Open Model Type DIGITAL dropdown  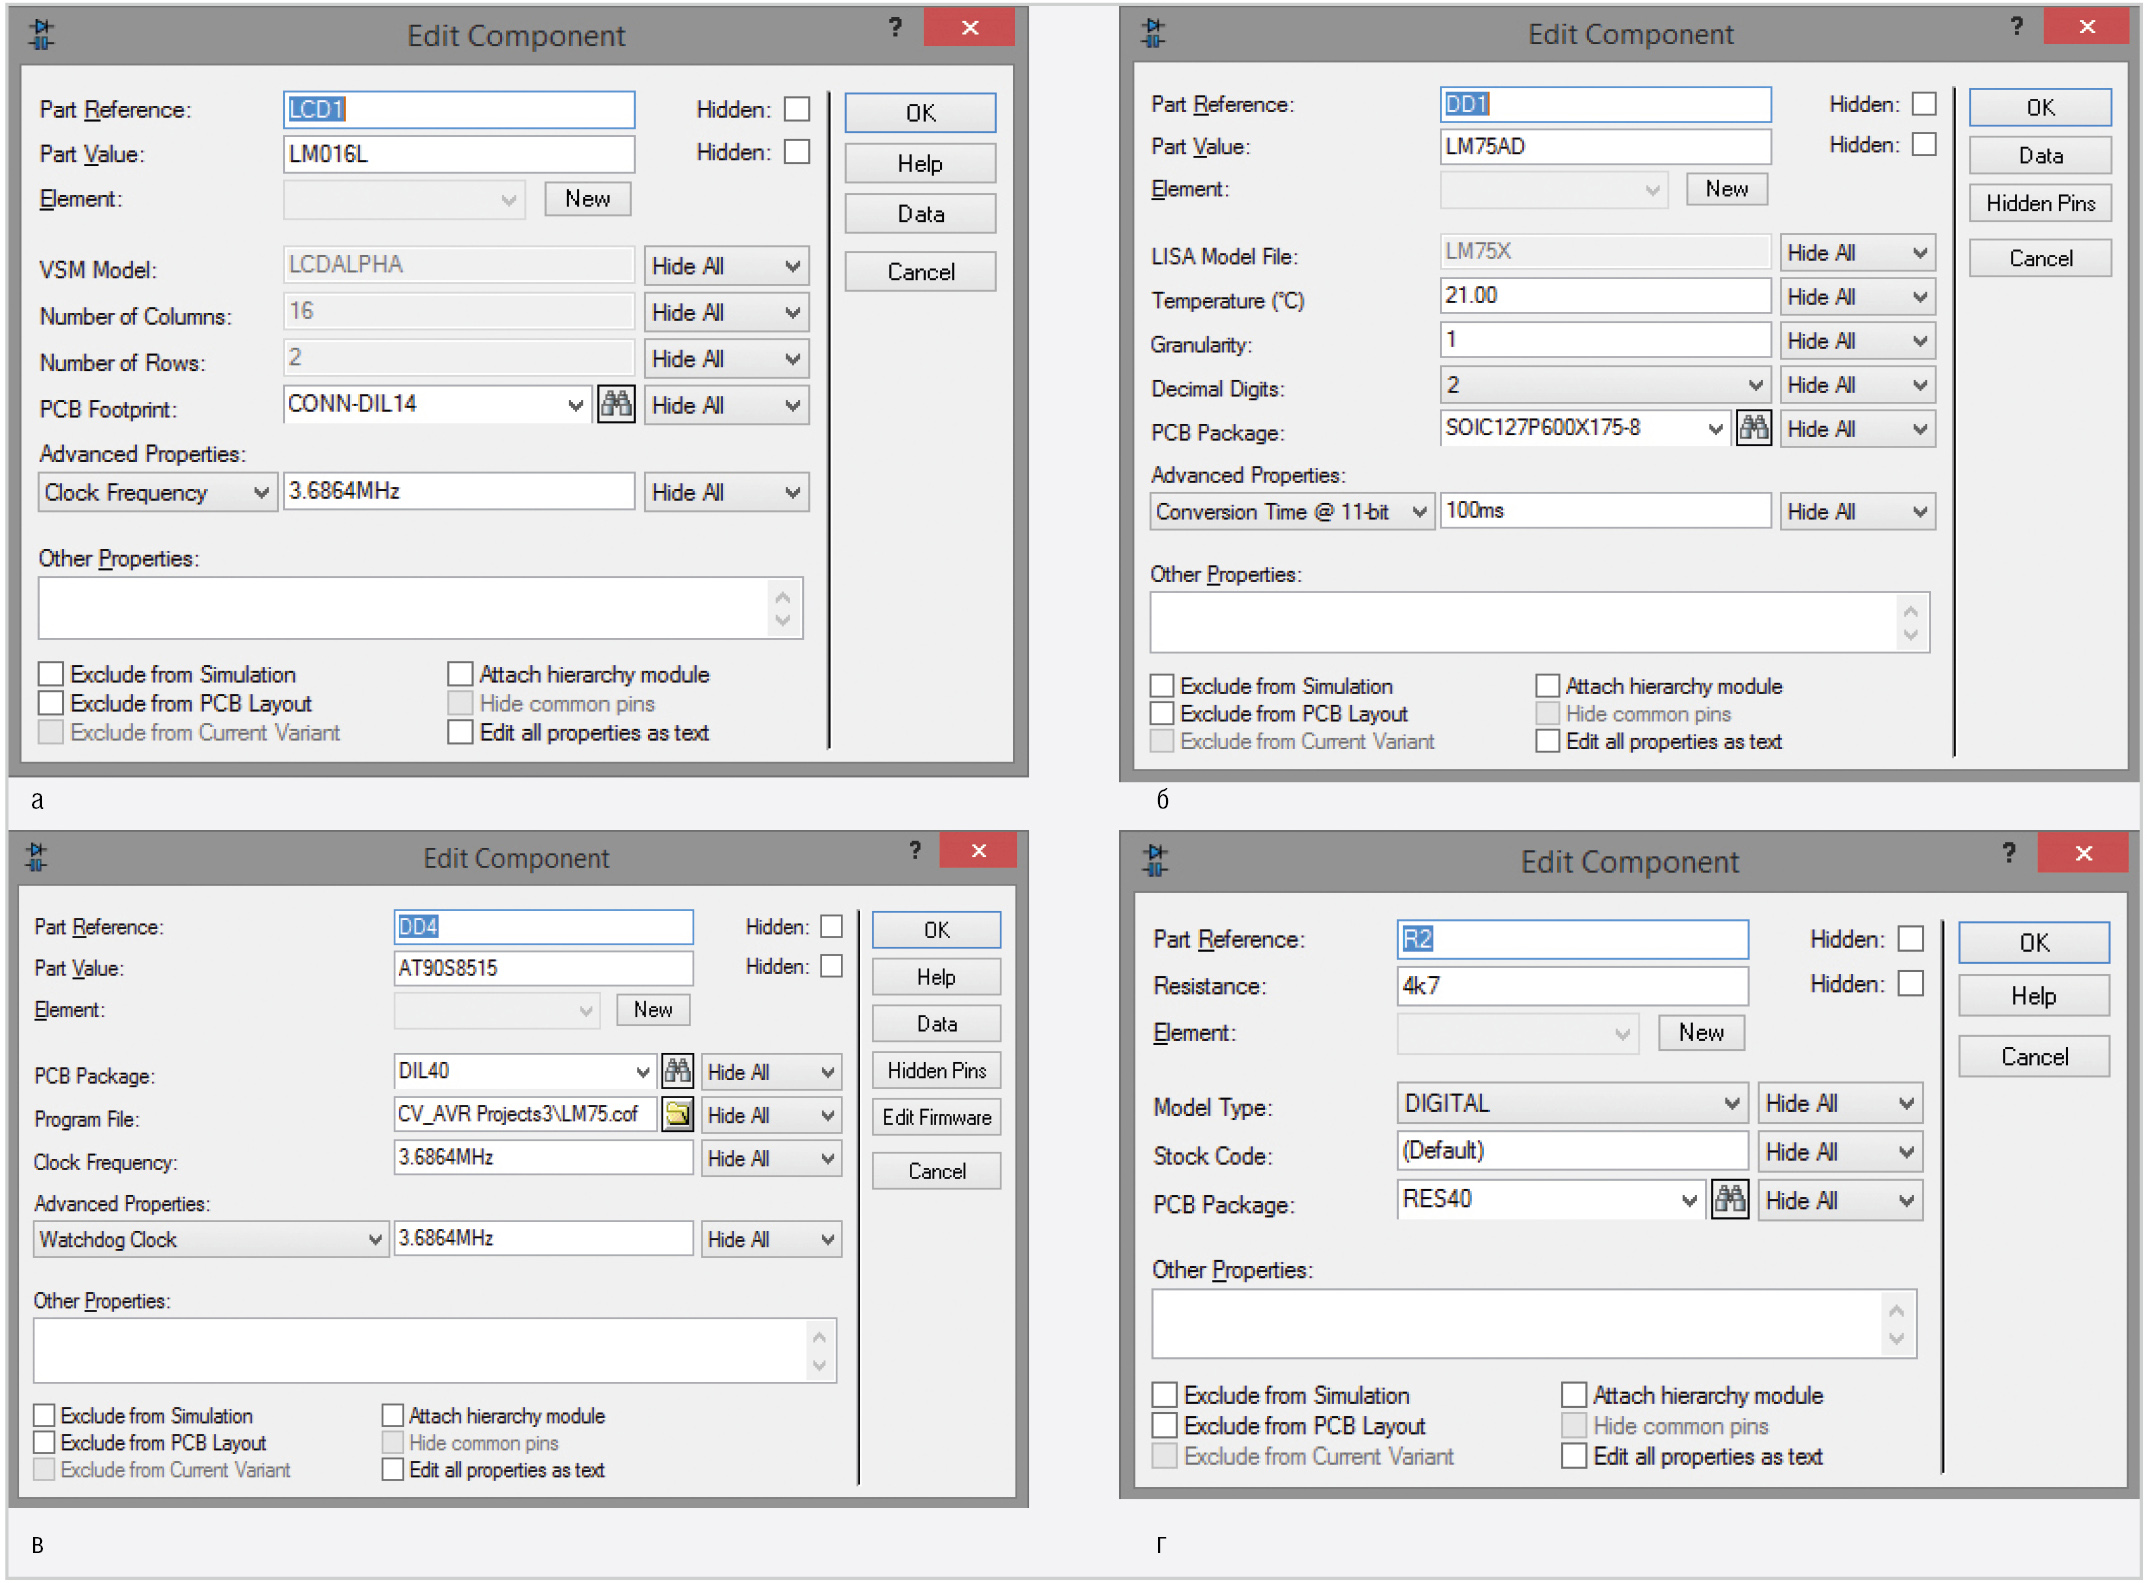1572,1104
